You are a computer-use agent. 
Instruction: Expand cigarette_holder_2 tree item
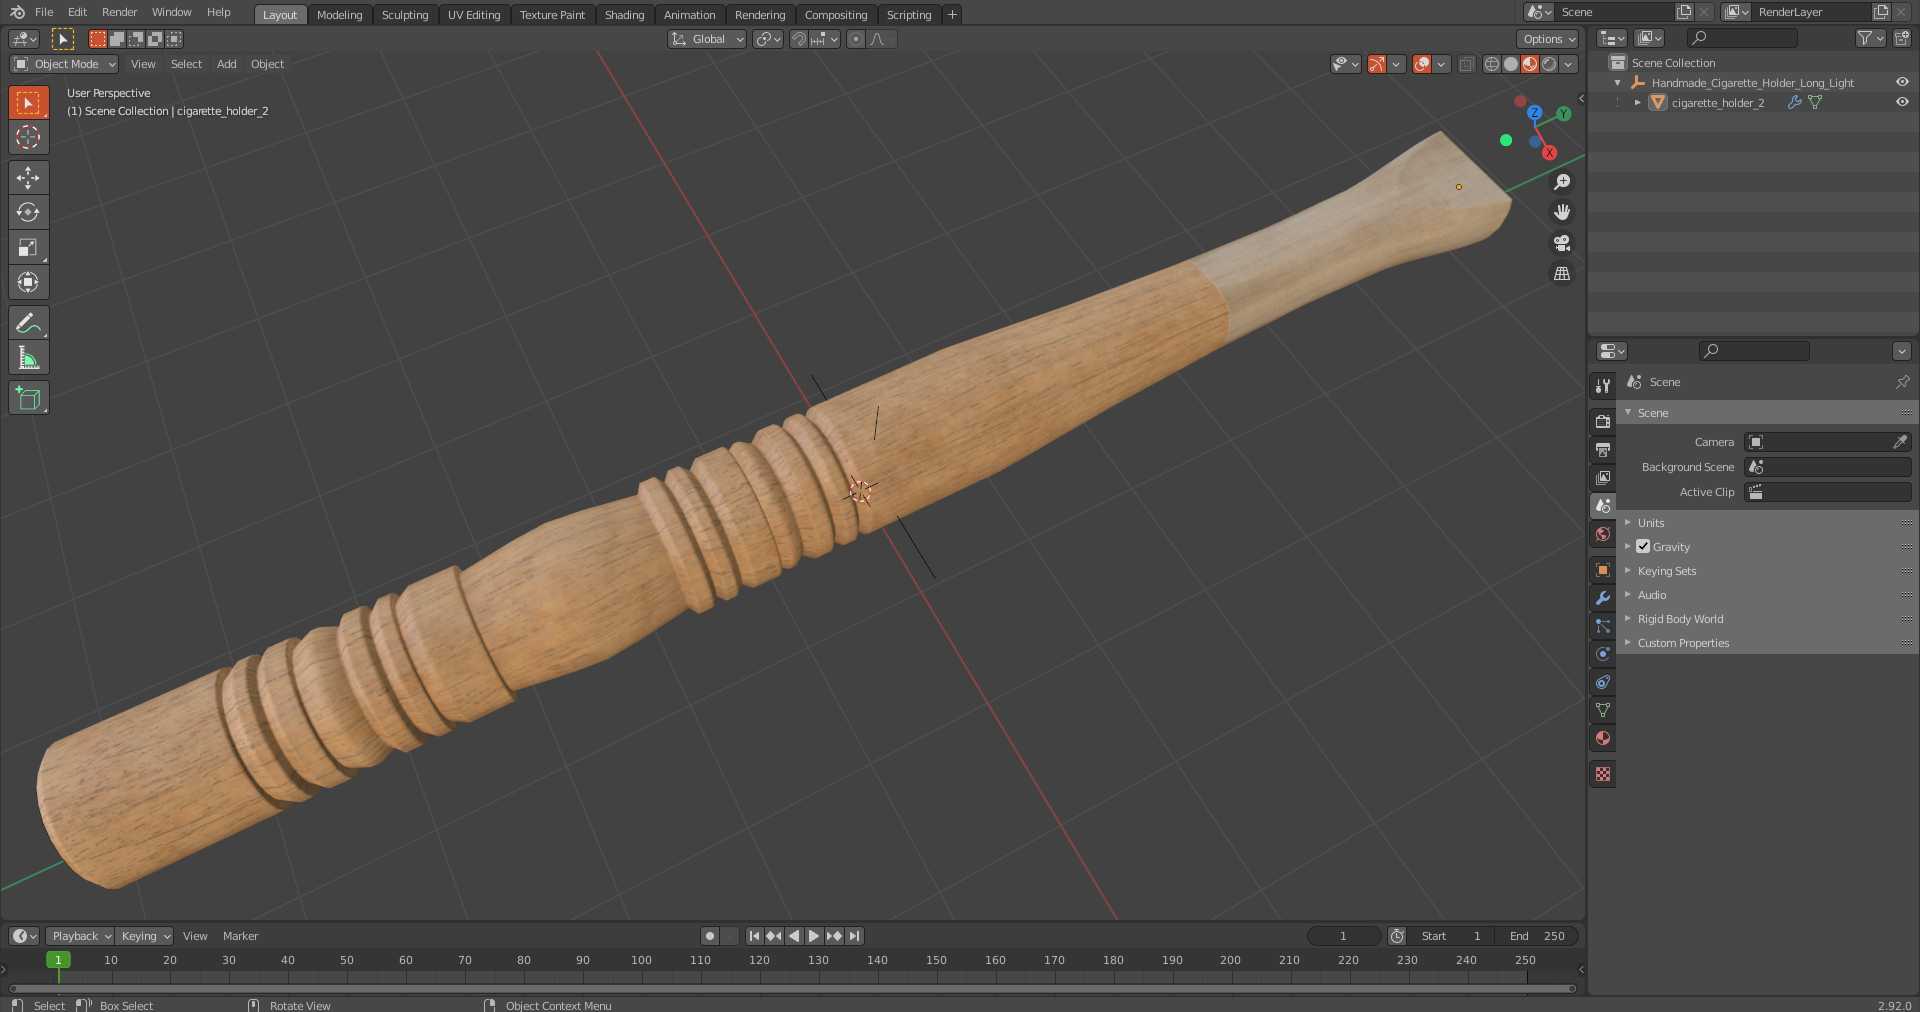(x=1637, y=102)
